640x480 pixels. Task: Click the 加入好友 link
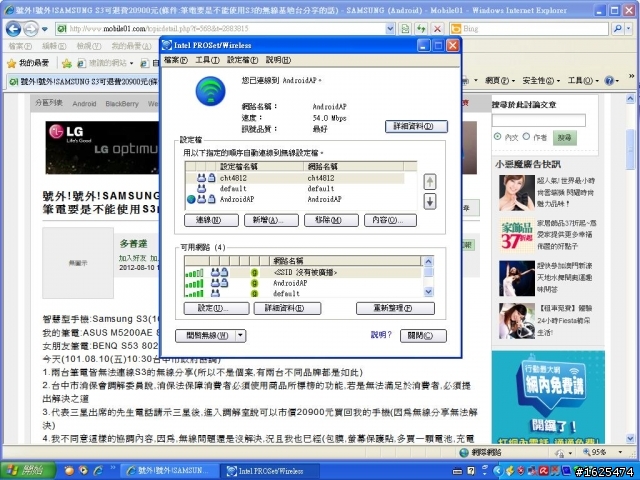(133, 258)
